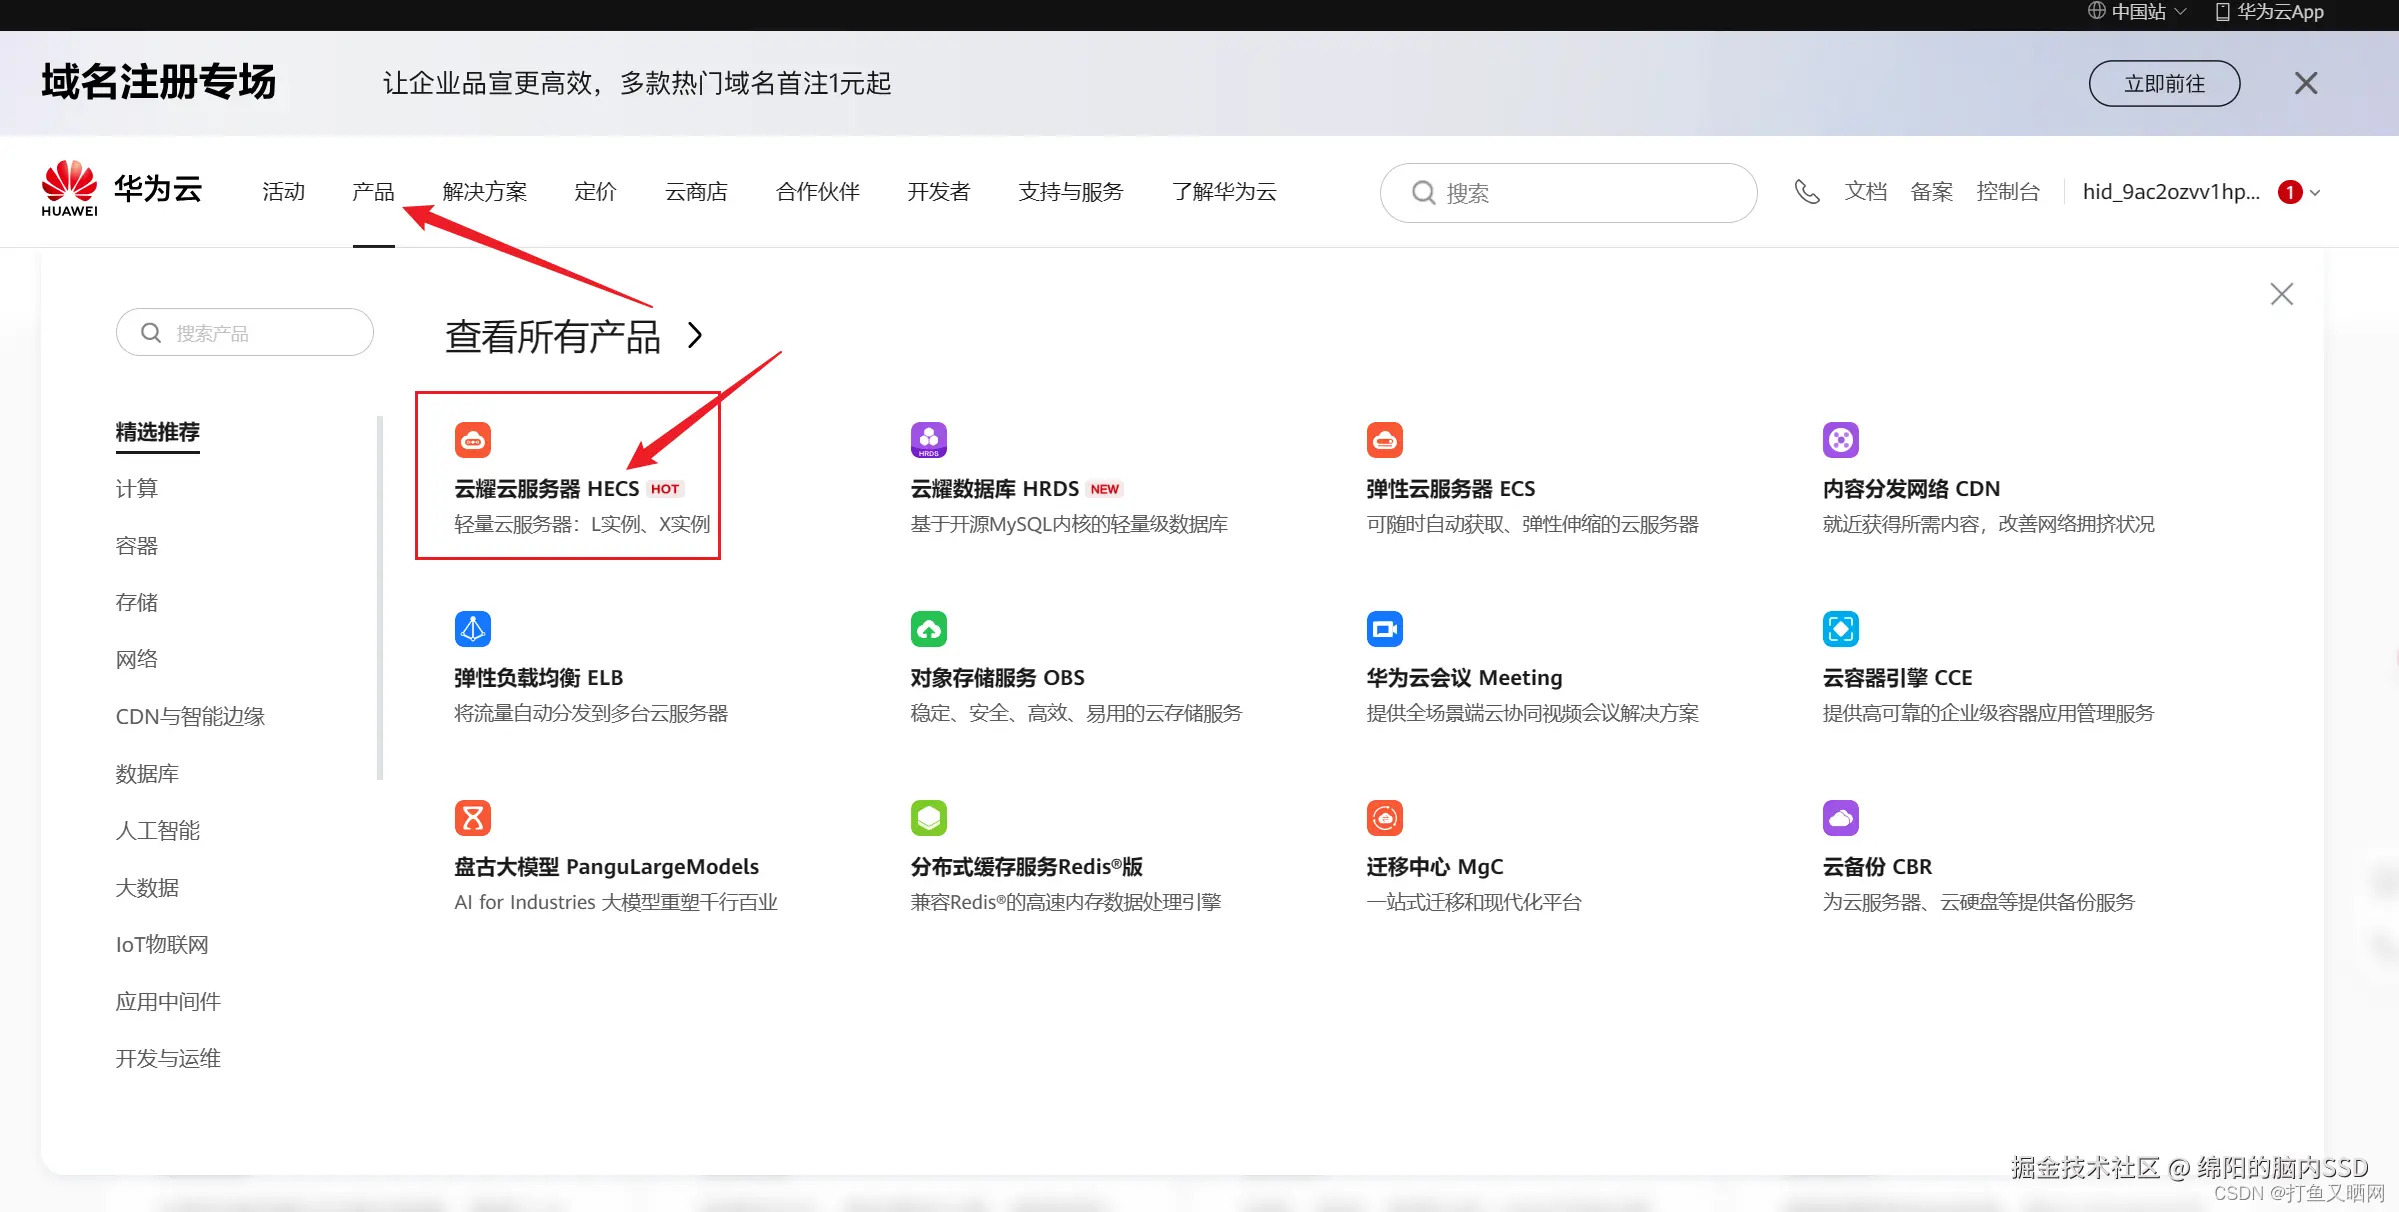Open the 解决方案 menu item
2399x1212 pixels.
[x=484, y=192]
